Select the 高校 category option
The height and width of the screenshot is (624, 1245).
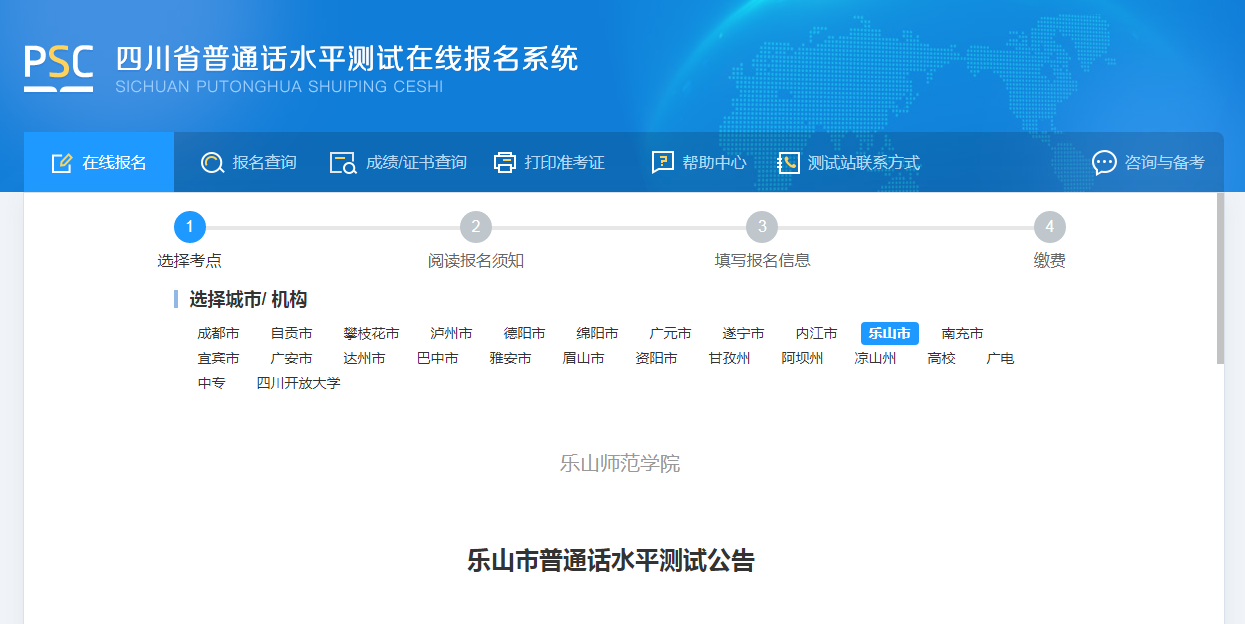coord(941,358)
